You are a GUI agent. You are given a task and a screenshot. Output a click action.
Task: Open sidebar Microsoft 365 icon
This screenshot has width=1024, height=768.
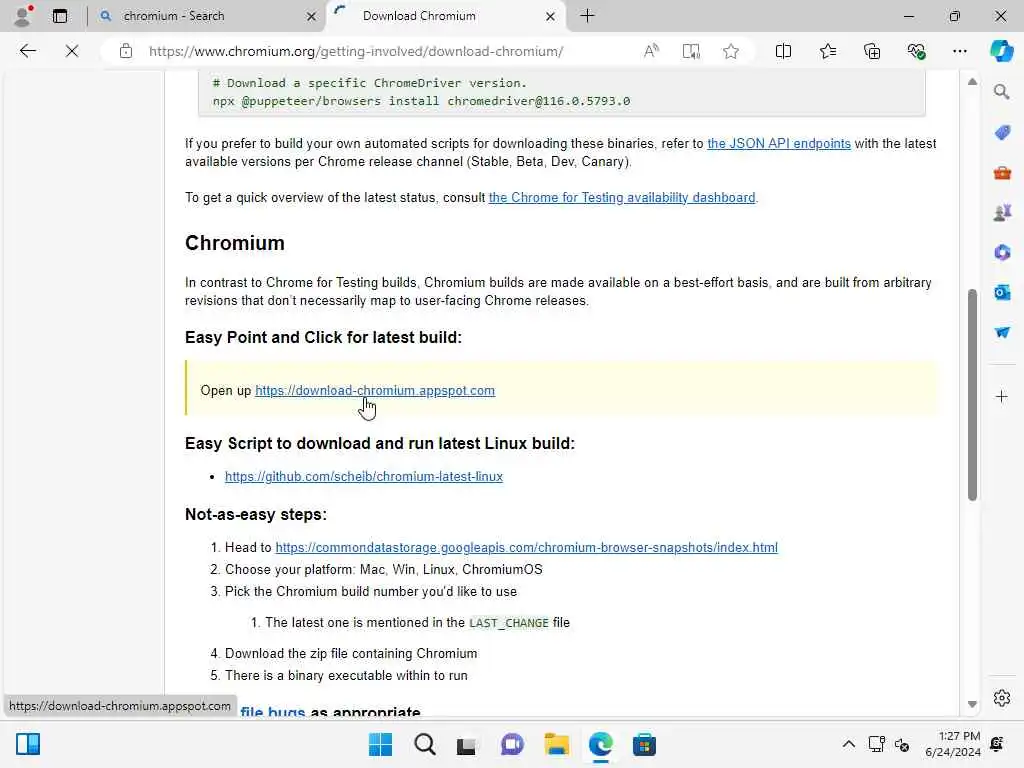[x=1002, y=252]
